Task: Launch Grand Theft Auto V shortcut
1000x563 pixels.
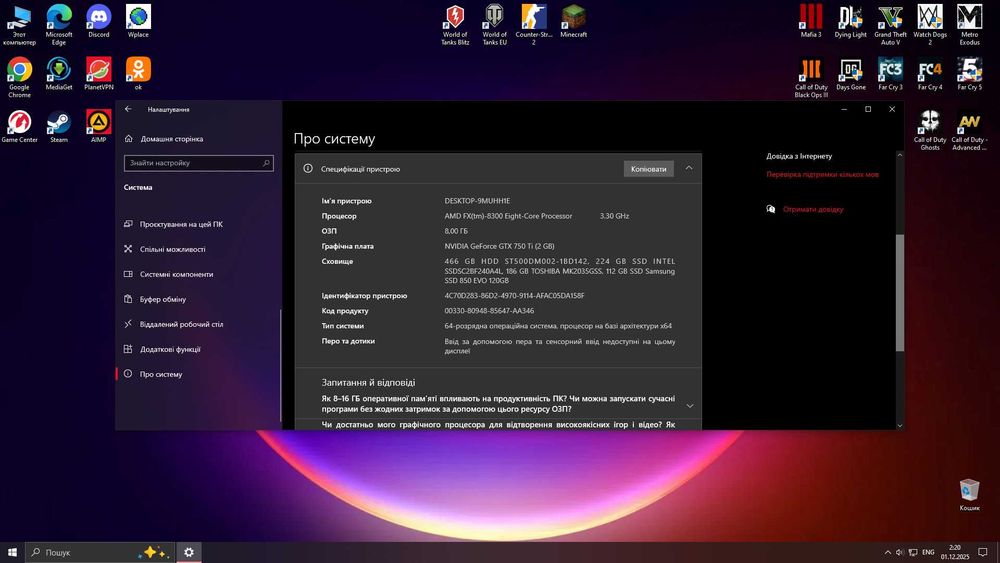Action: [890, 18]
